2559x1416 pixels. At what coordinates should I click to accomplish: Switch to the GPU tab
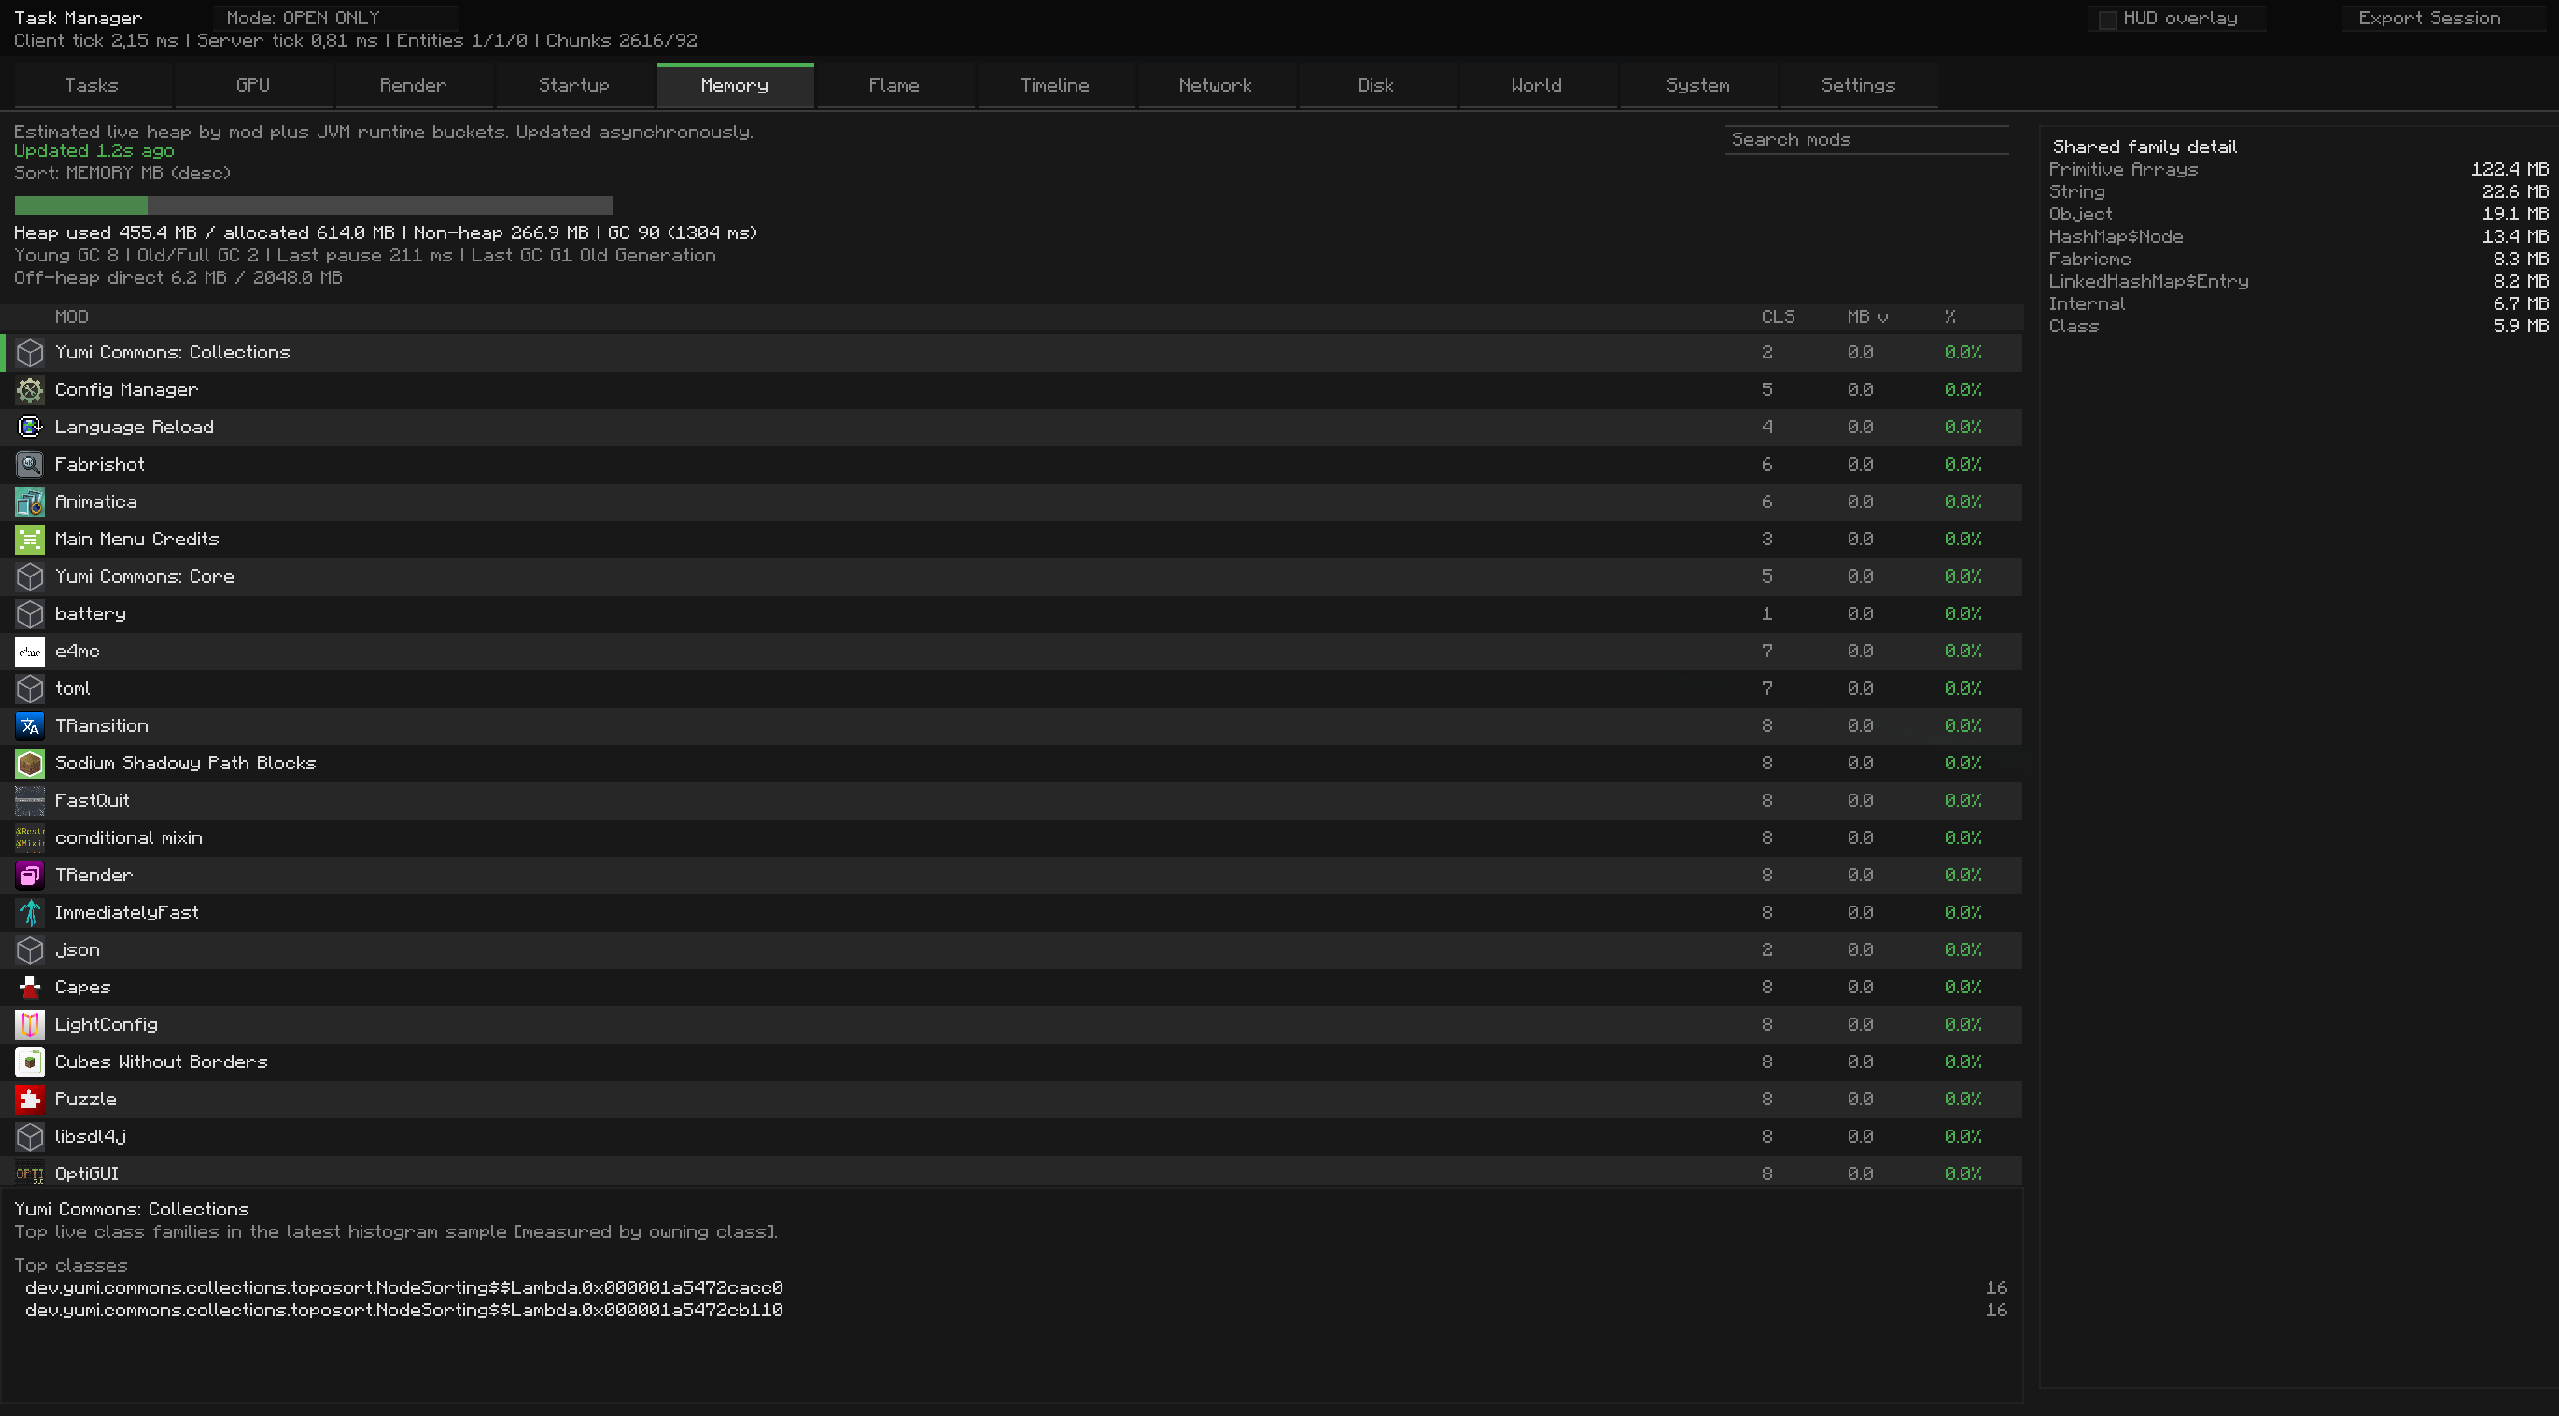(x=253, y=86)
